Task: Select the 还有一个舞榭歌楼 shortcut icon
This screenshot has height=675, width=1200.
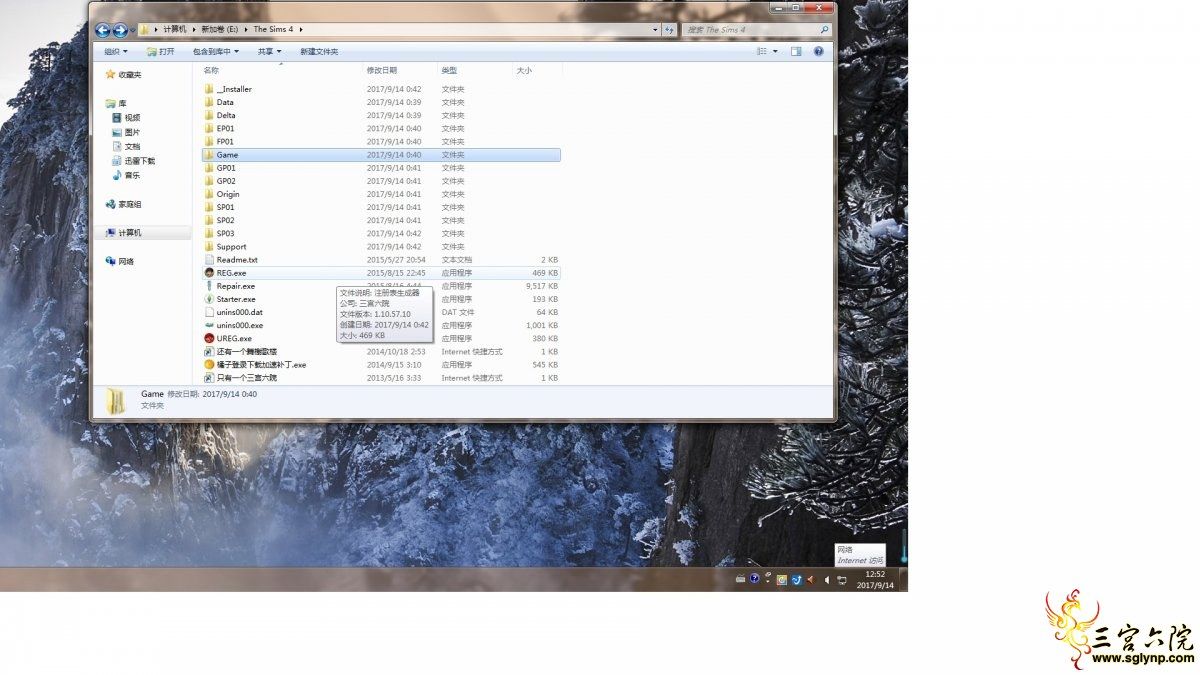Action: pos(209,351)
